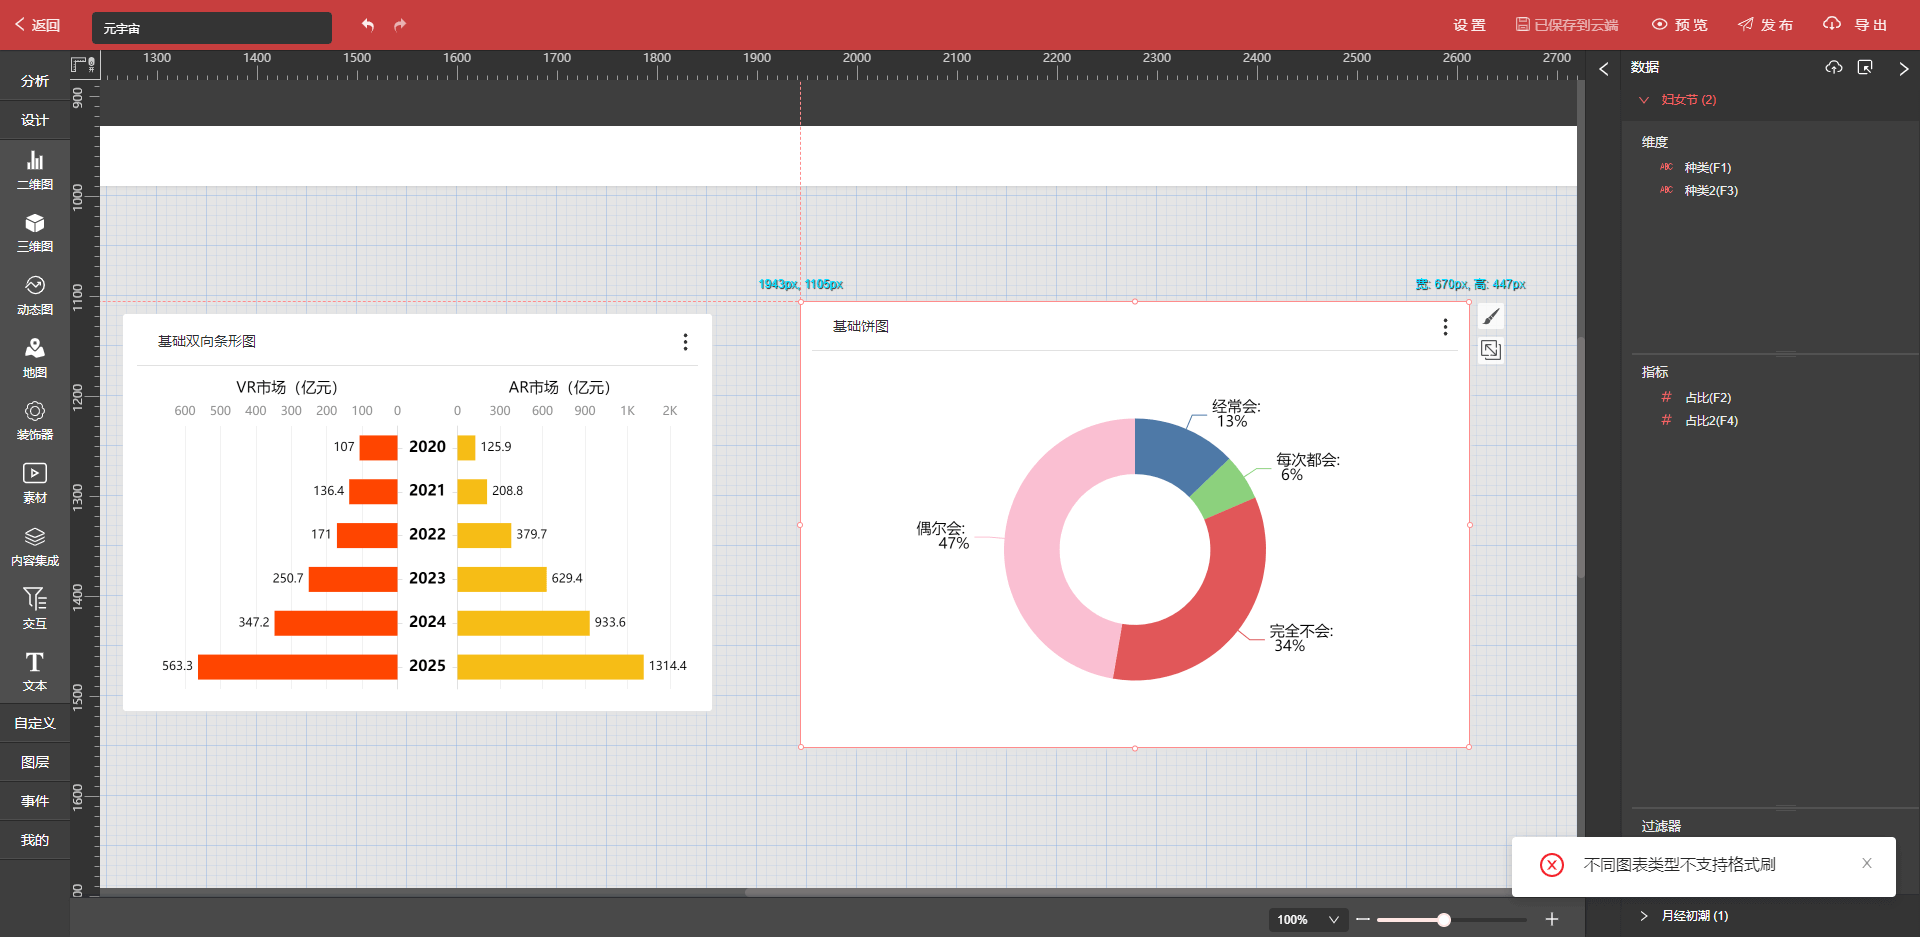Open the 100% zoom level dropdown
The height and width of the screenshot is (937, 1920).
tap(1307, 920)
